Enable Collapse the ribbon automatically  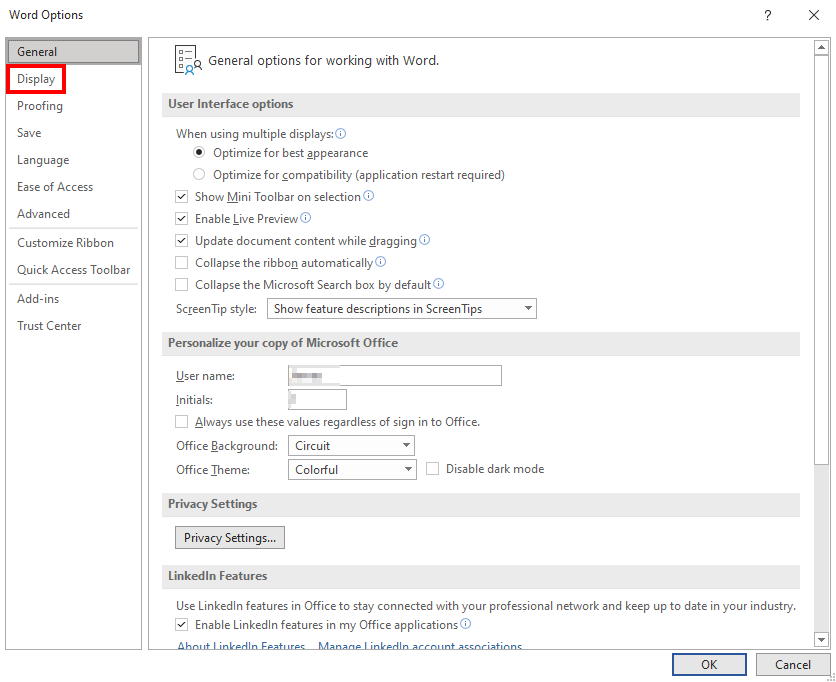pyautogui.click(x=182, y=263)
